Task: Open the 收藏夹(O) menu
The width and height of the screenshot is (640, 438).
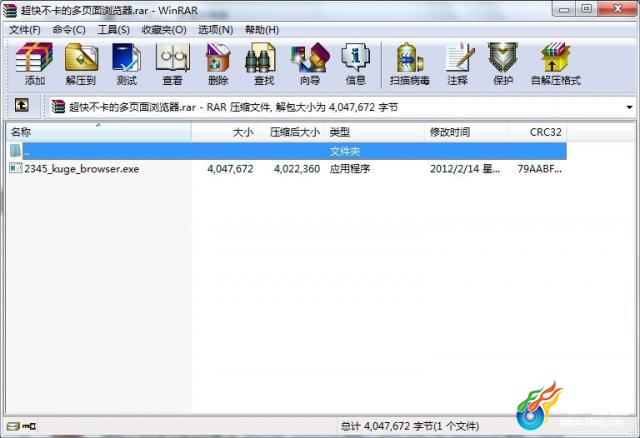Action: click(164, 30)
